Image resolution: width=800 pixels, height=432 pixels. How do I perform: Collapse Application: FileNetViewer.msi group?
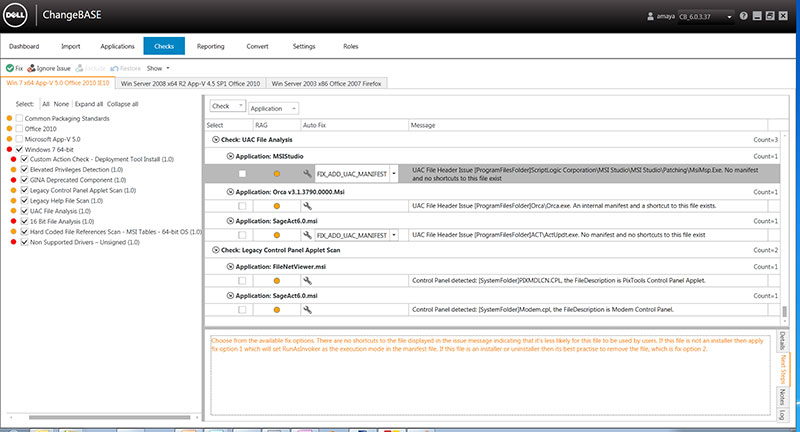(x=230, y=267)
